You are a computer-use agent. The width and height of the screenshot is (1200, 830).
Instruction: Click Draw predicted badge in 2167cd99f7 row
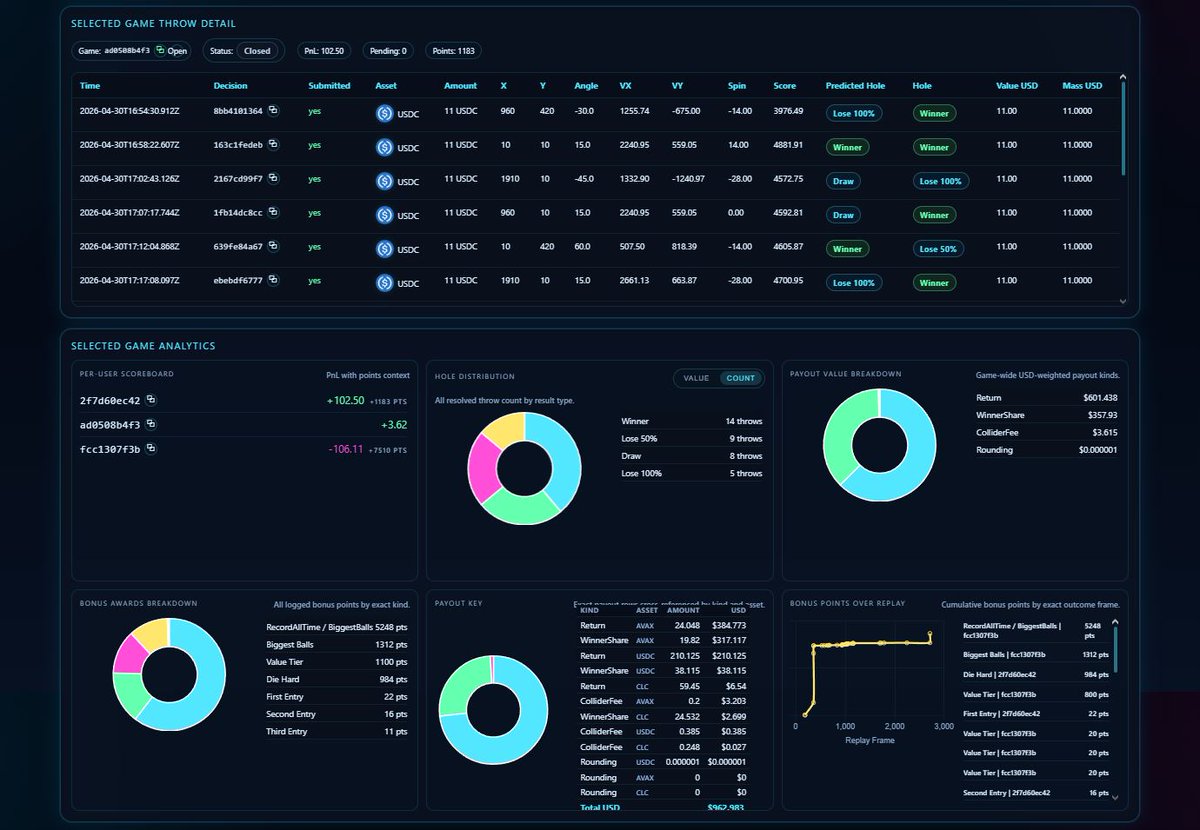point(844,181)
